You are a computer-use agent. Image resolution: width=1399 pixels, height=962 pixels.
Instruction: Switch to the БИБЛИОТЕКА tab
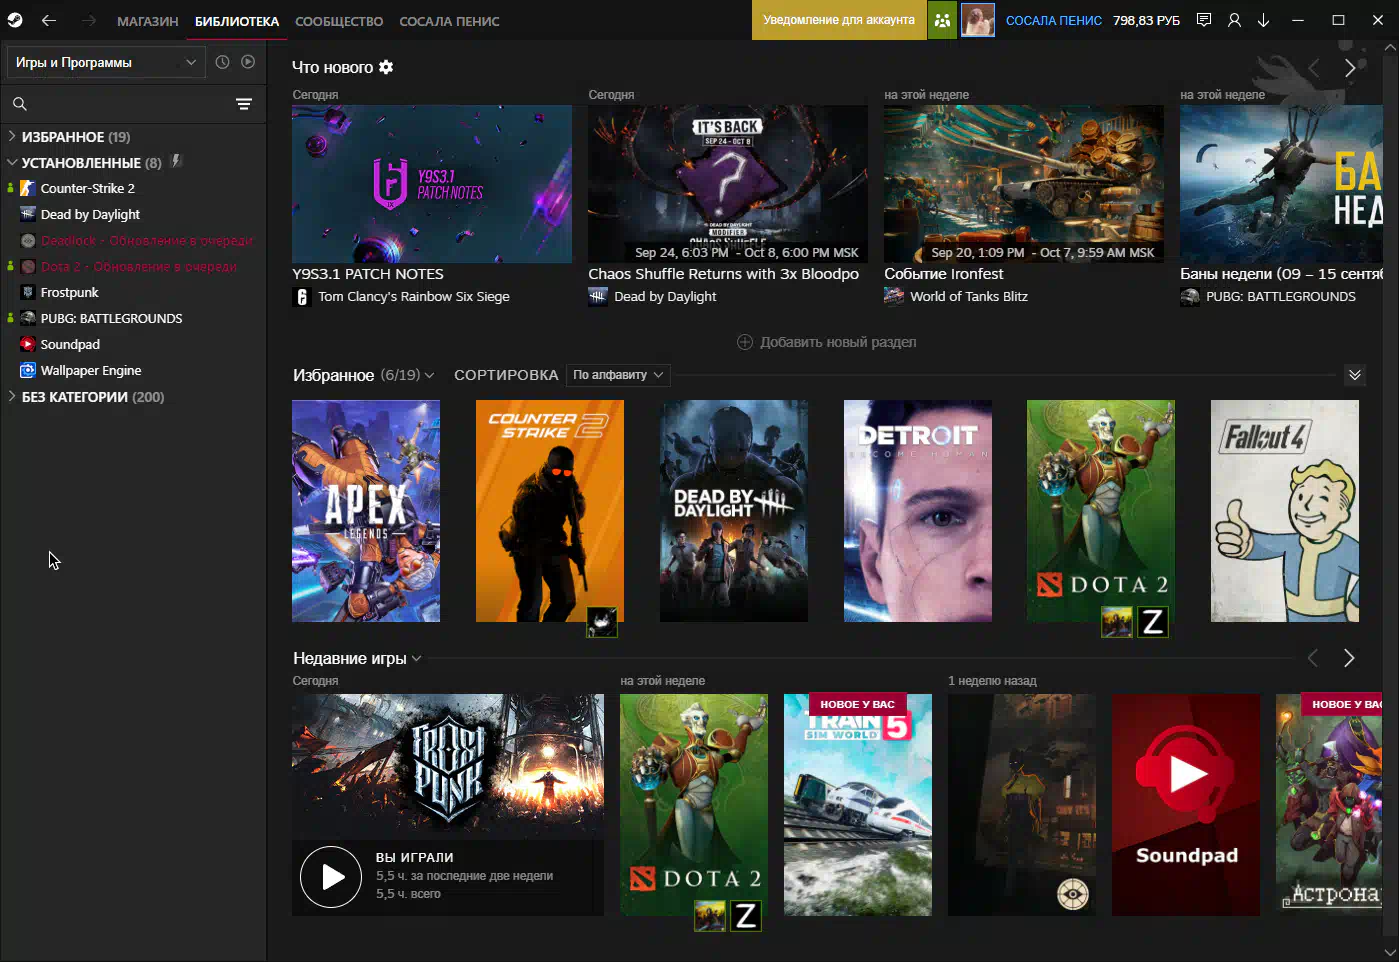[237, 21]
